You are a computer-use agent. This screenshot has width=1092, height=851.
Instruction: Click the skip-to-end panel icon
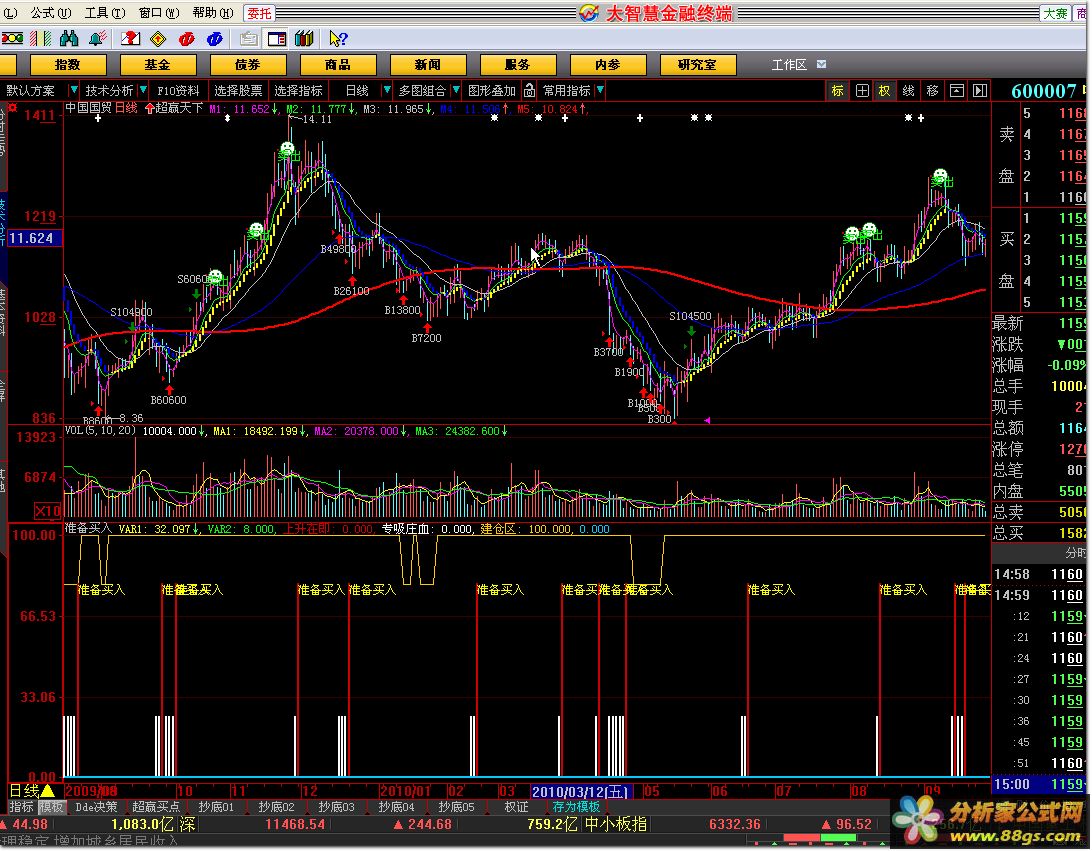tap(980, 91)
